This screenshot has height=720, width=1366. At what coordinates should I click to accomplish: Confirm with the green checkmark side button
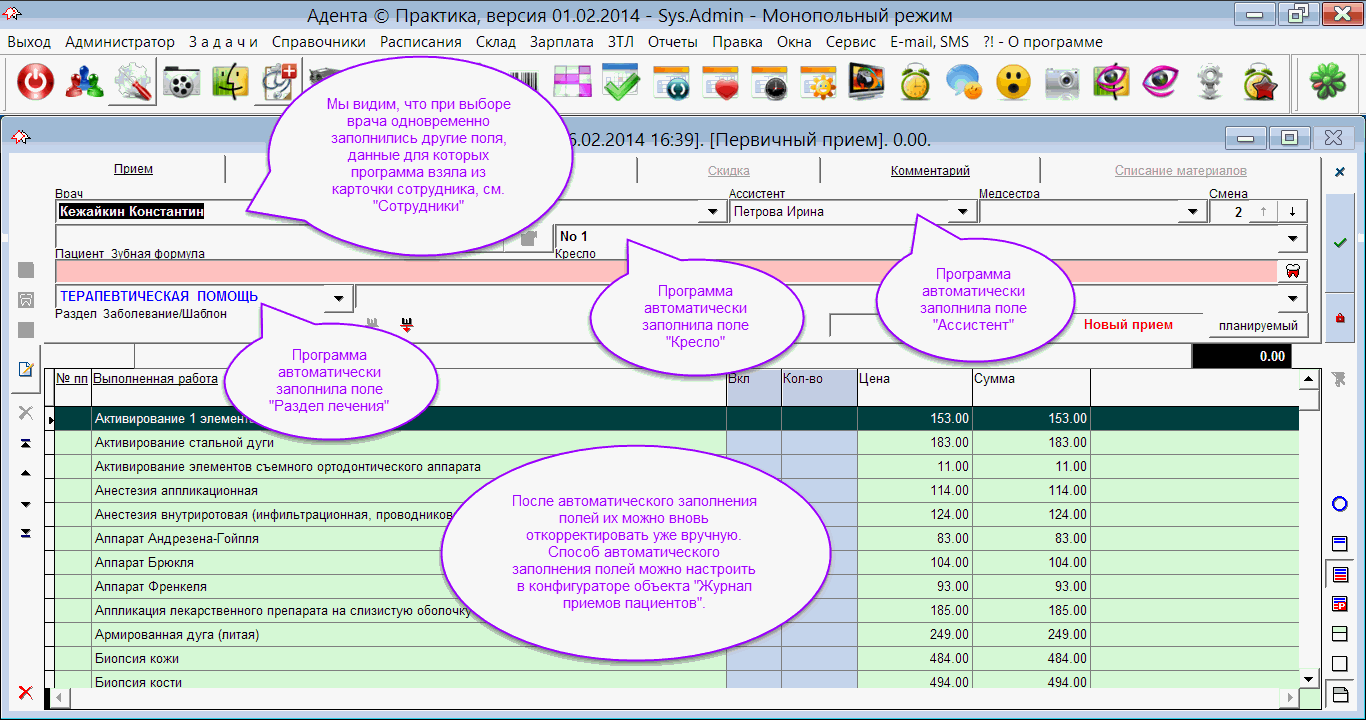click(x=1340, y=243)
